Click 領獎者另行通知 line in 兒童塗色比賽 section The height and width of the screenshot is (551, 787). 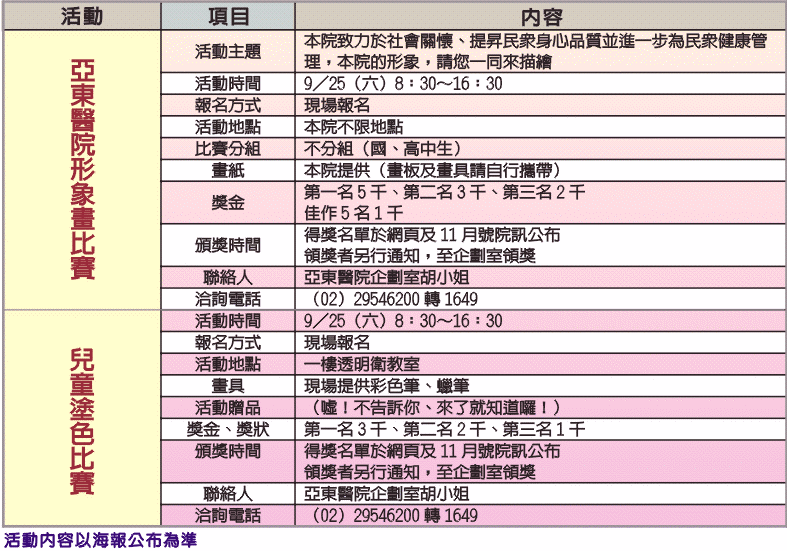point(420,472)
